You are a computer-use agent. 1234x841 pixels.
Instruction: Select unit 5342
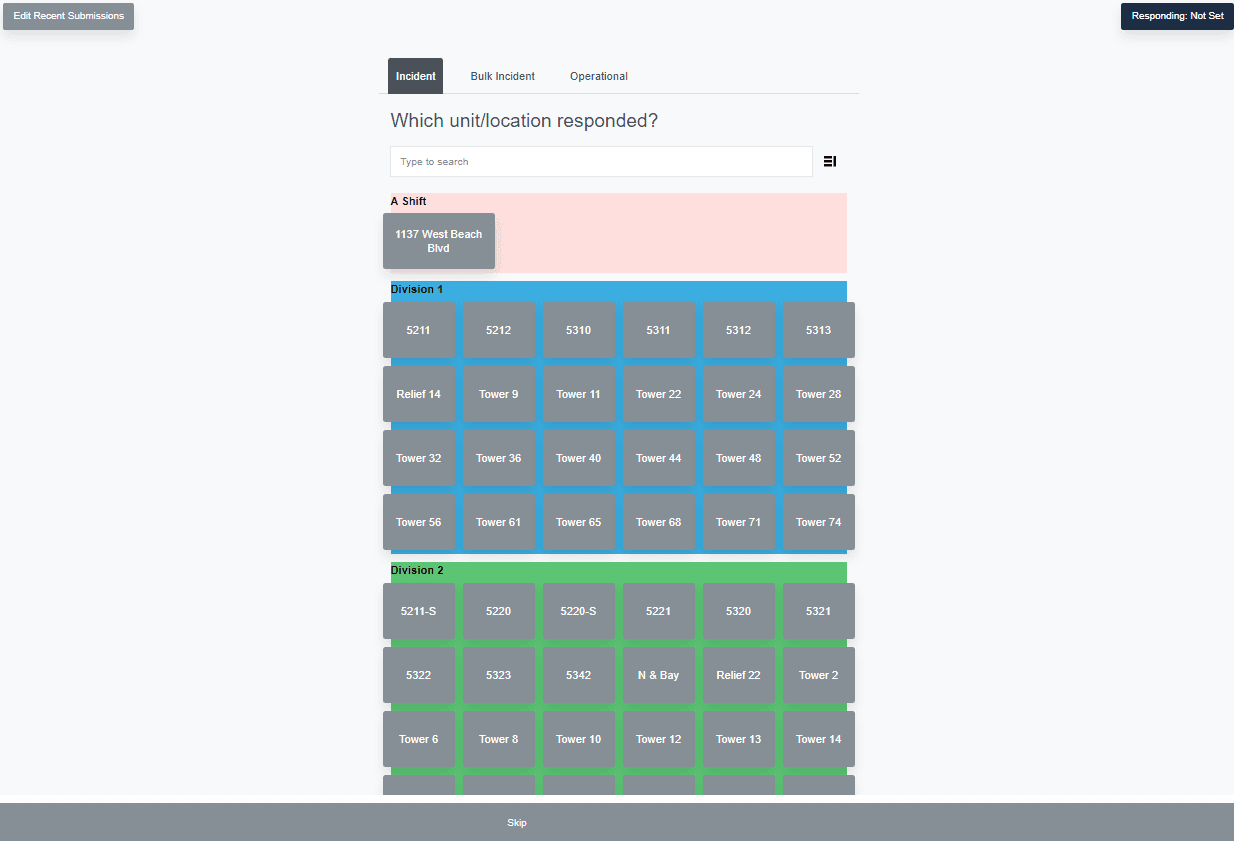pos(578,675)
